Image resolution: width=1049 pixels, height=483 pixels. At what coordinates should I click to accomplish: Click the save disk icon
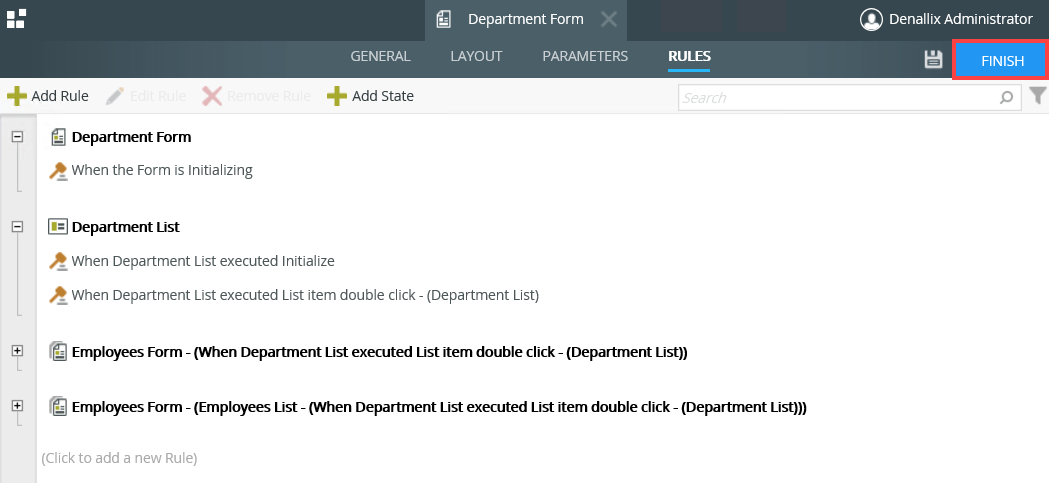[933, 59]
